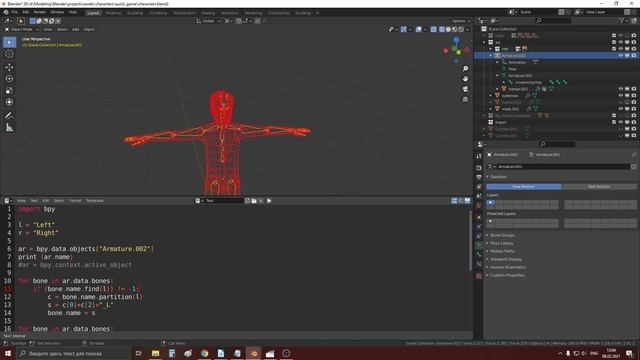The width and height of the screenshot is (640, 360).
Task: Toggle first armature Layers cell
Action: tap(490, 202)
